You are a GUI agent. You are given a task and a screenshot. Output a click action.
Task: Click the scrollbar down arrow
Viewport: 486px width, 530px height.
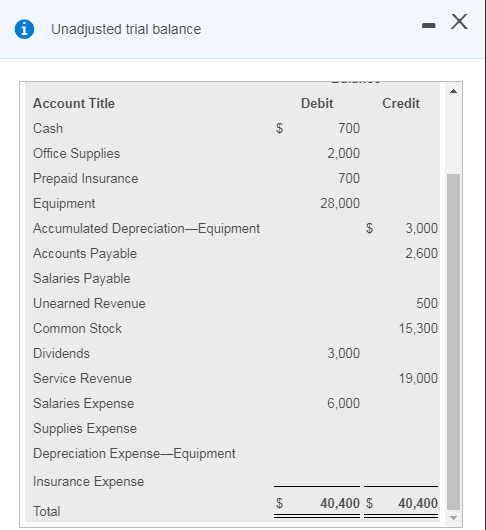click(454, 517)
